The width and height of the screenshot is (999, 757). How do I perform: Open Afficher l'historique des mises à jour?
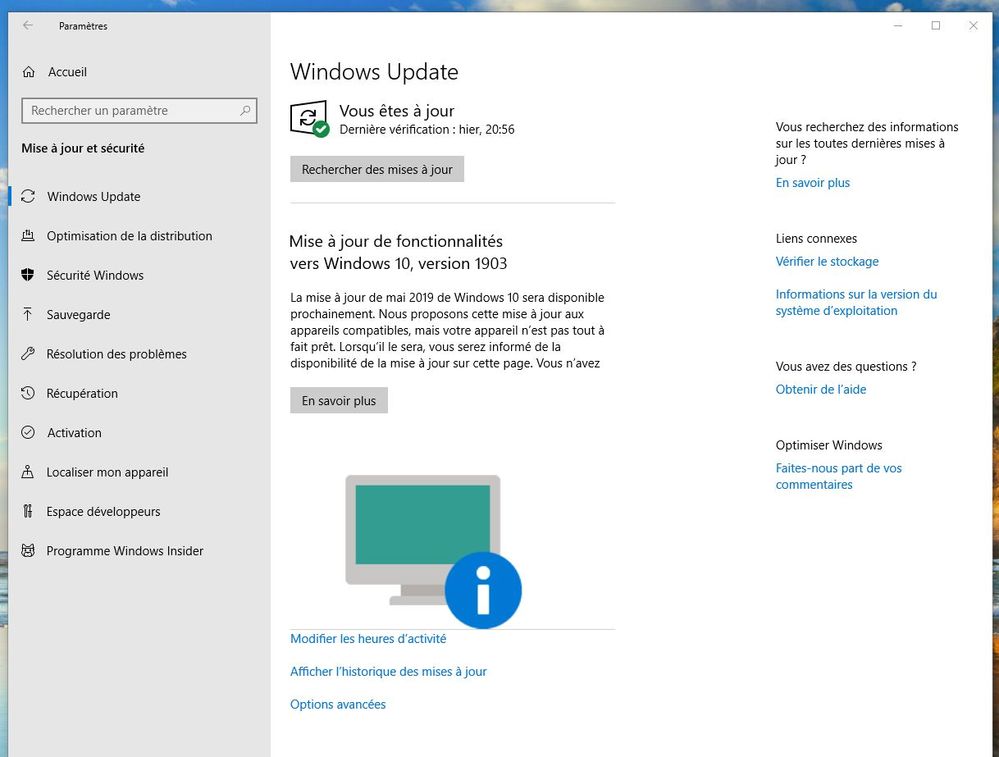coord(388,672)
